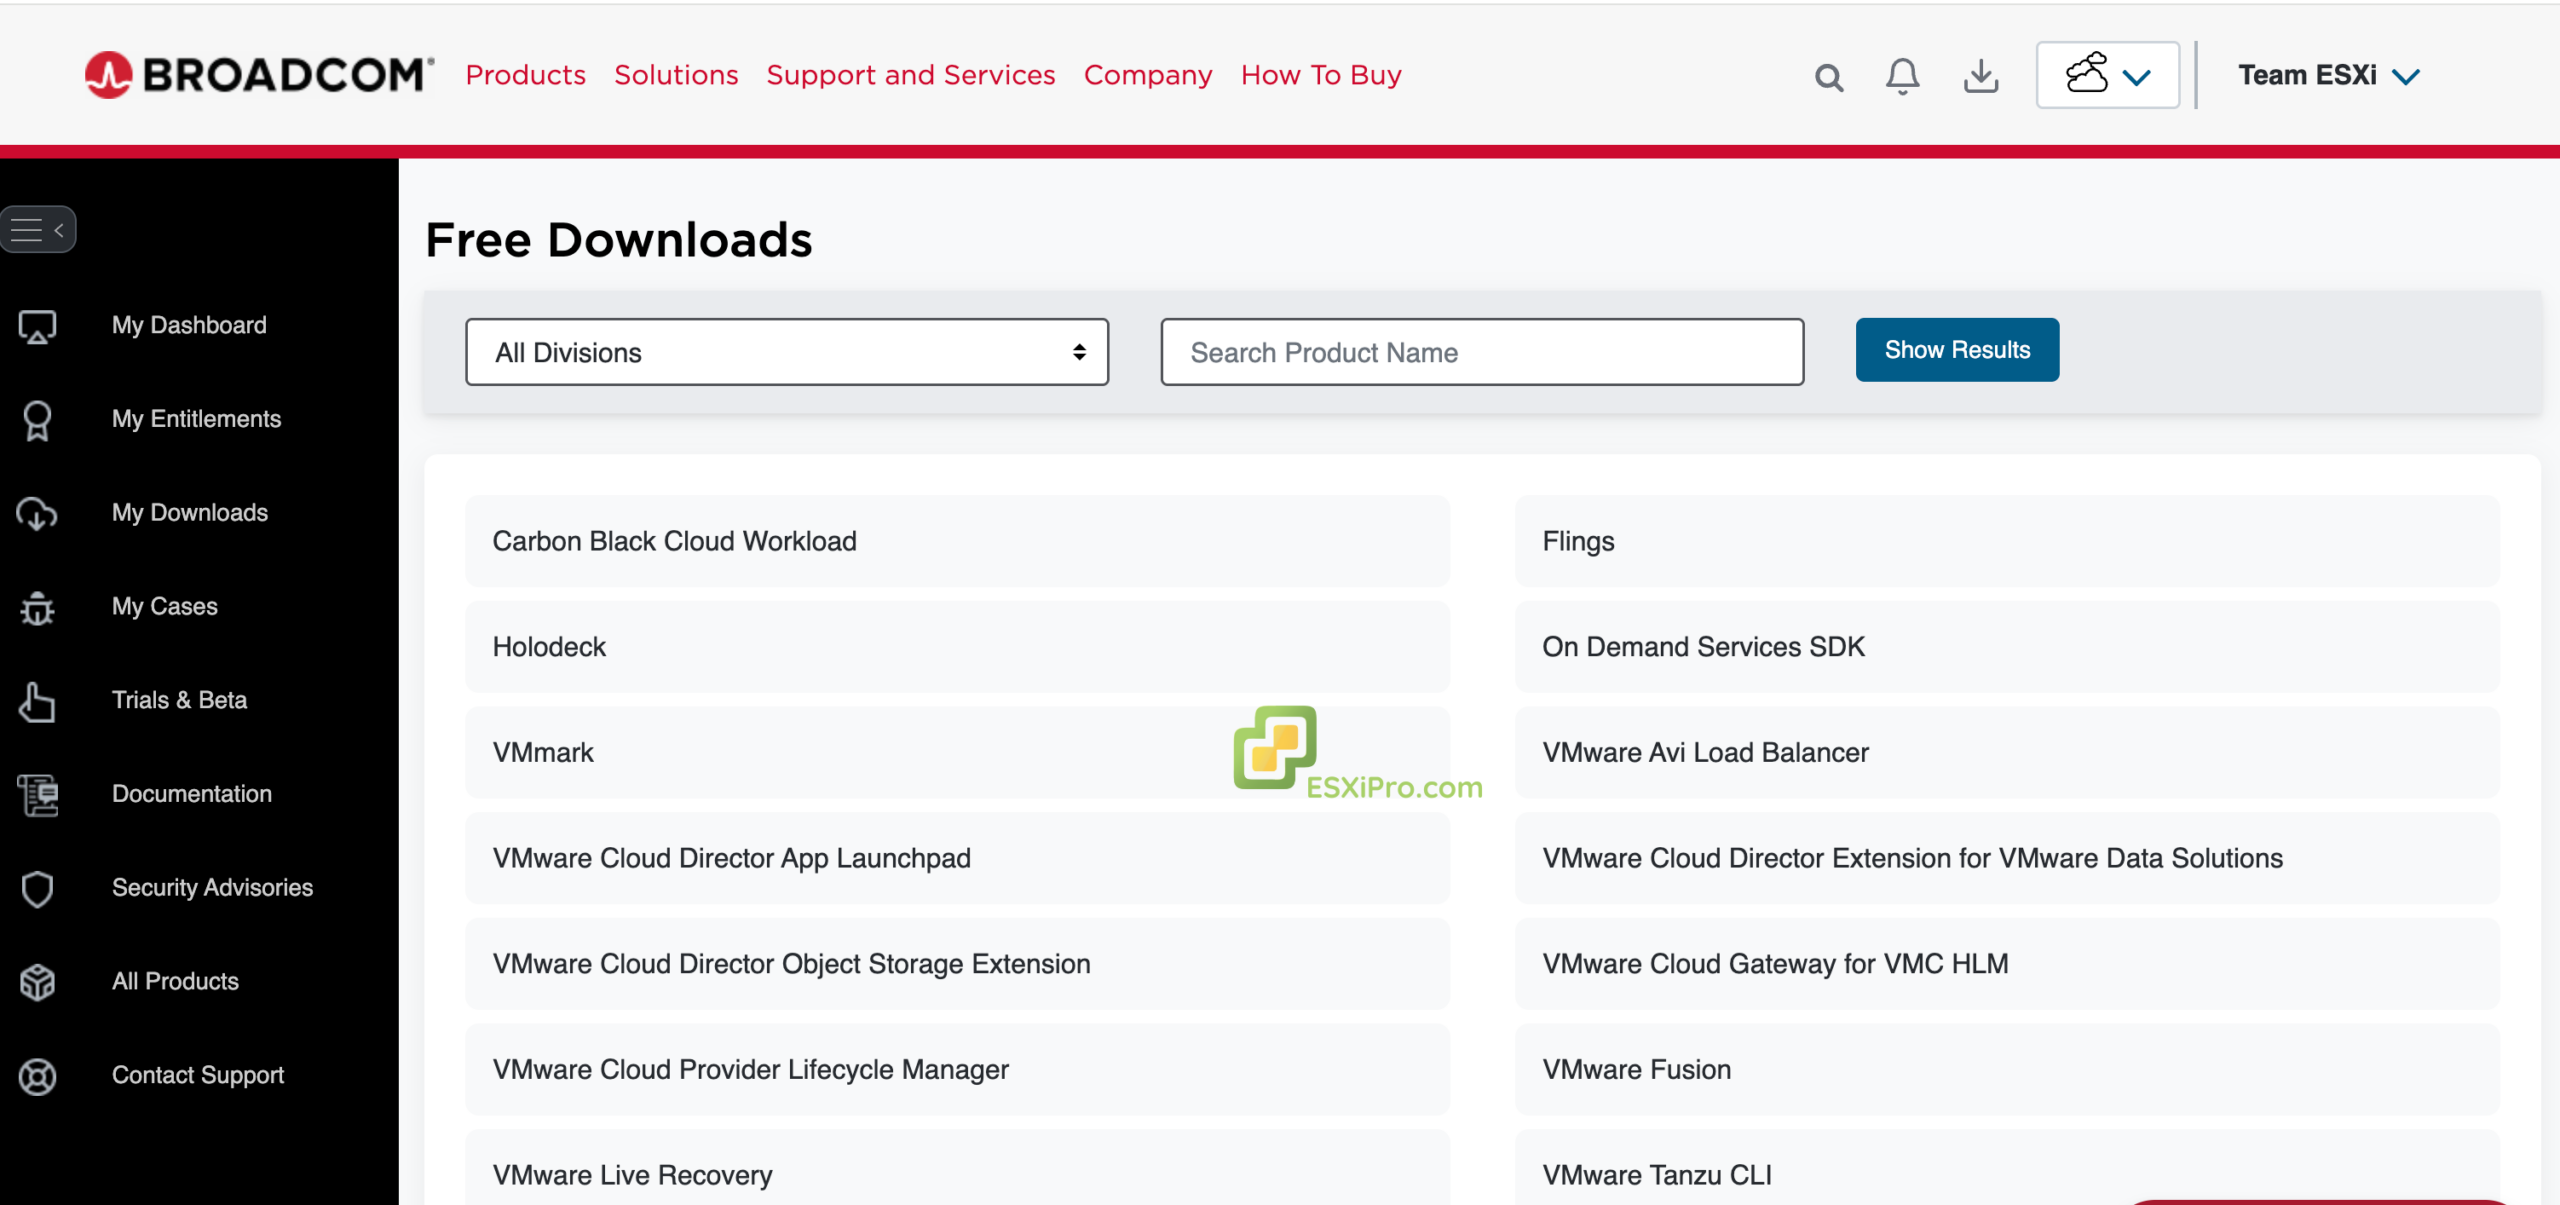Open Support and Services menu
The width and height of the screenshot is (2560, 1205).
910,75
